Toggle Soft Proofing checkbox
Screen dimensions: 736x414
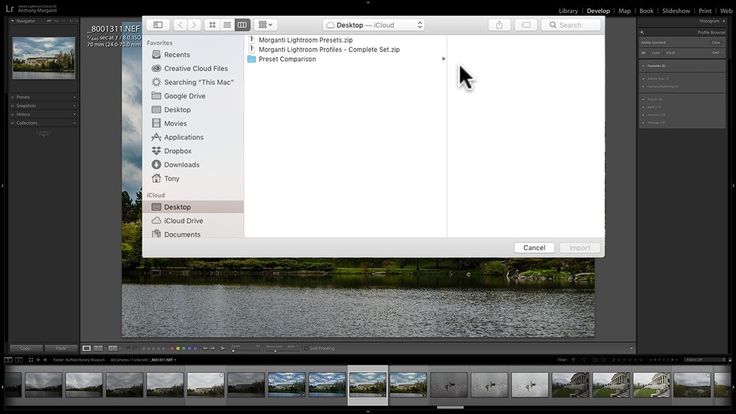tap(306, 348)
